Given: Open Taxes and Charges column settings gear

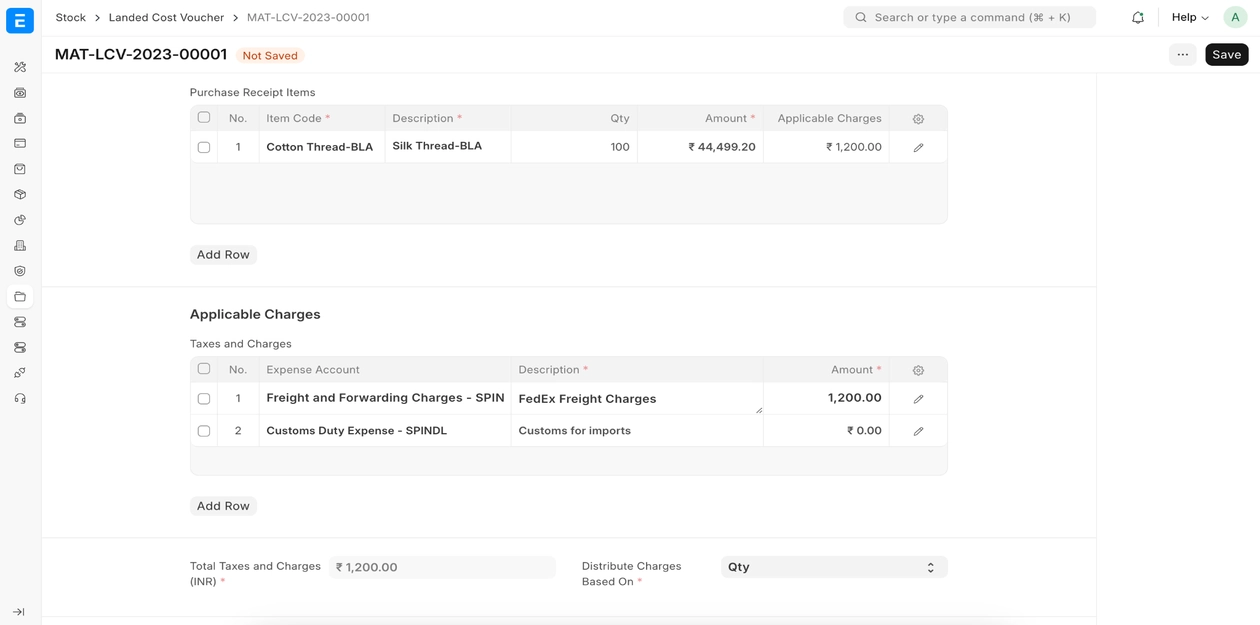Looking at the screenshot, I should (x=918, y=370).
